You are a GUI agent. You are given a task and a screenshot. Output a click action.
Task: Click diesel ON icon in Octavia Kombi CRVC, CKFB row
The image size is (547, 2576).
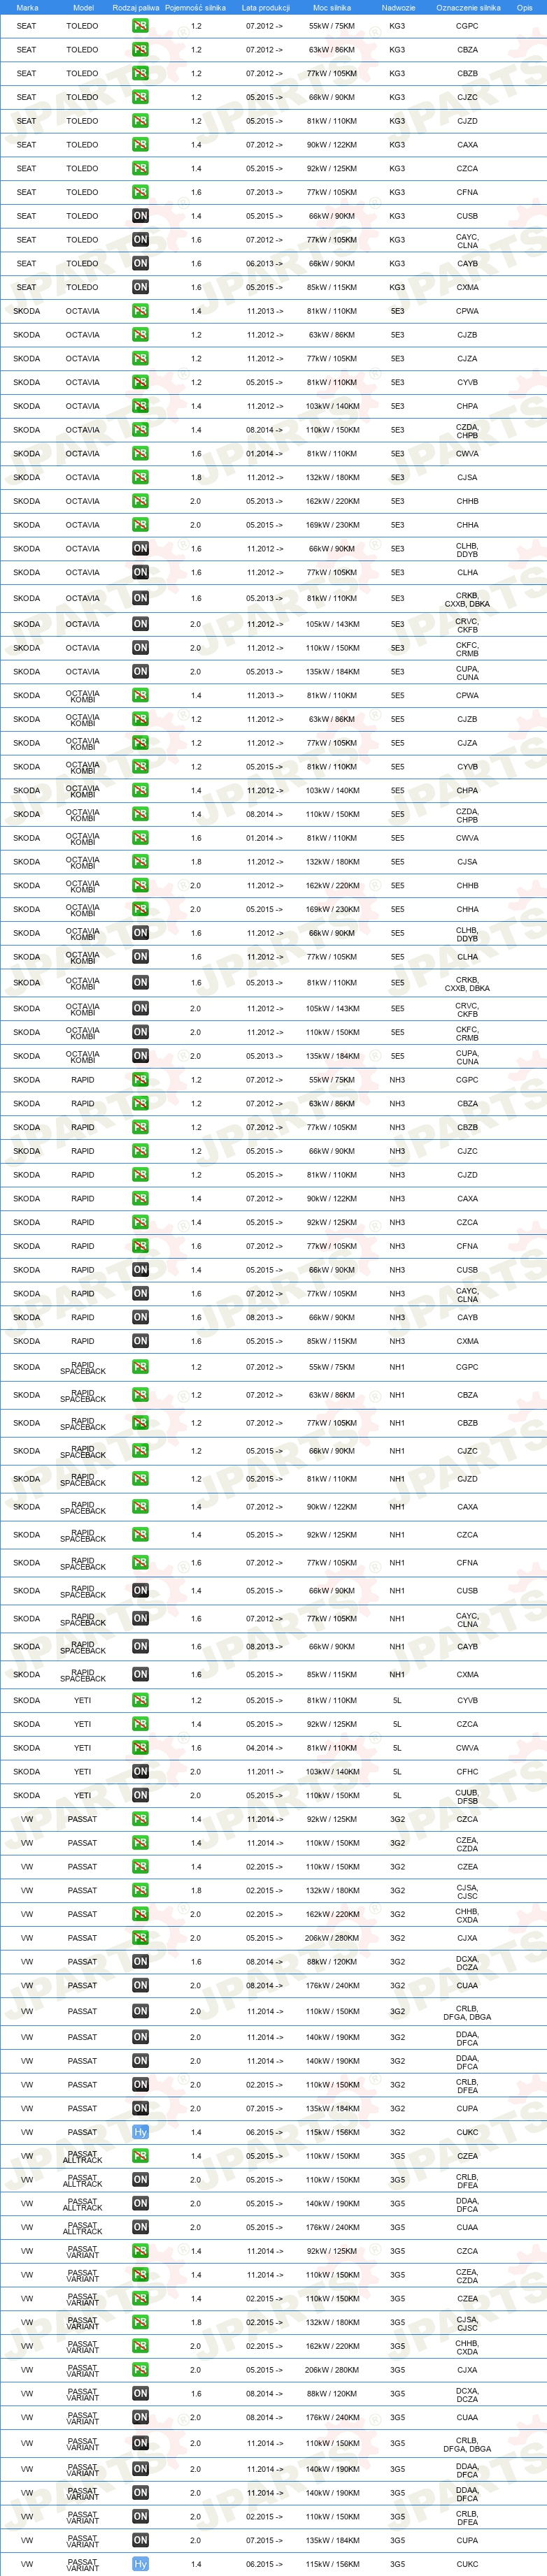click(140, 1009)
